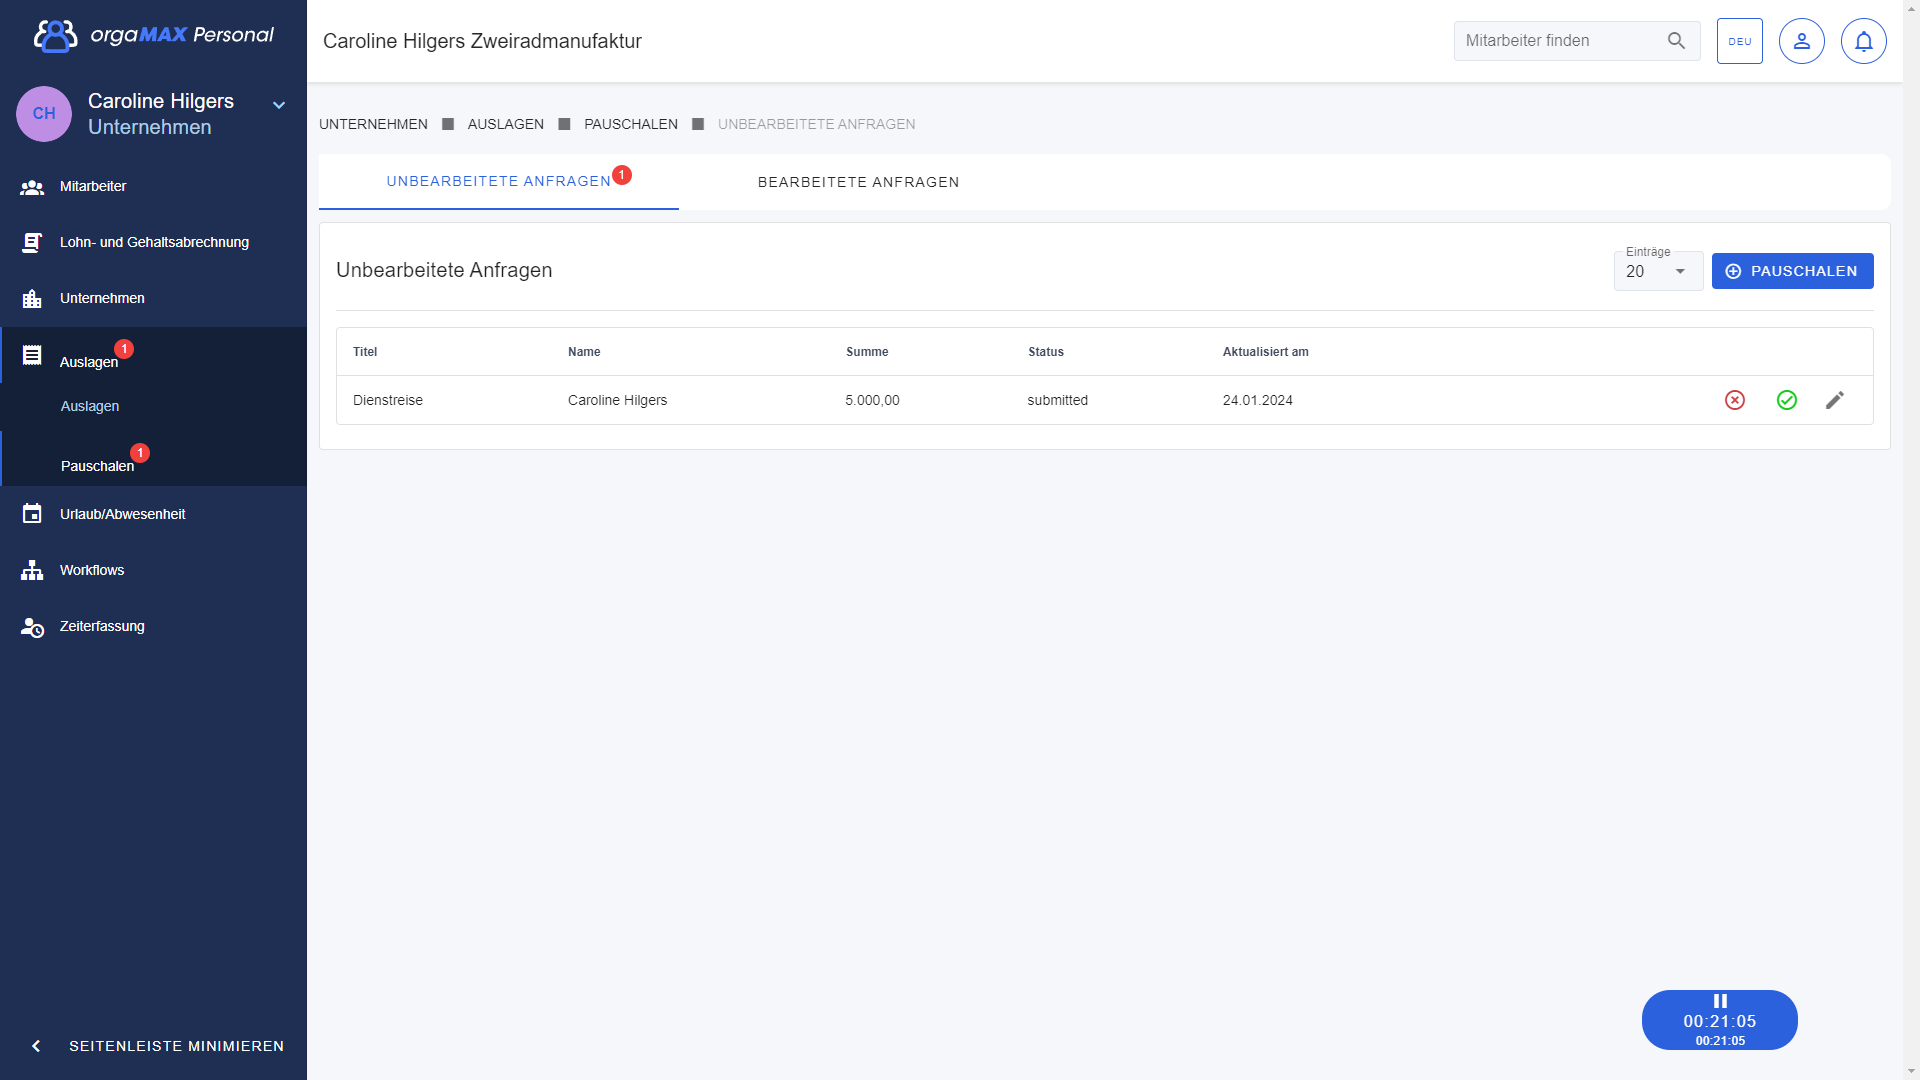Screen dimensions: 1920x1080
Task: Collapse the Auslagen sidebar section
Action: [89, 361]
